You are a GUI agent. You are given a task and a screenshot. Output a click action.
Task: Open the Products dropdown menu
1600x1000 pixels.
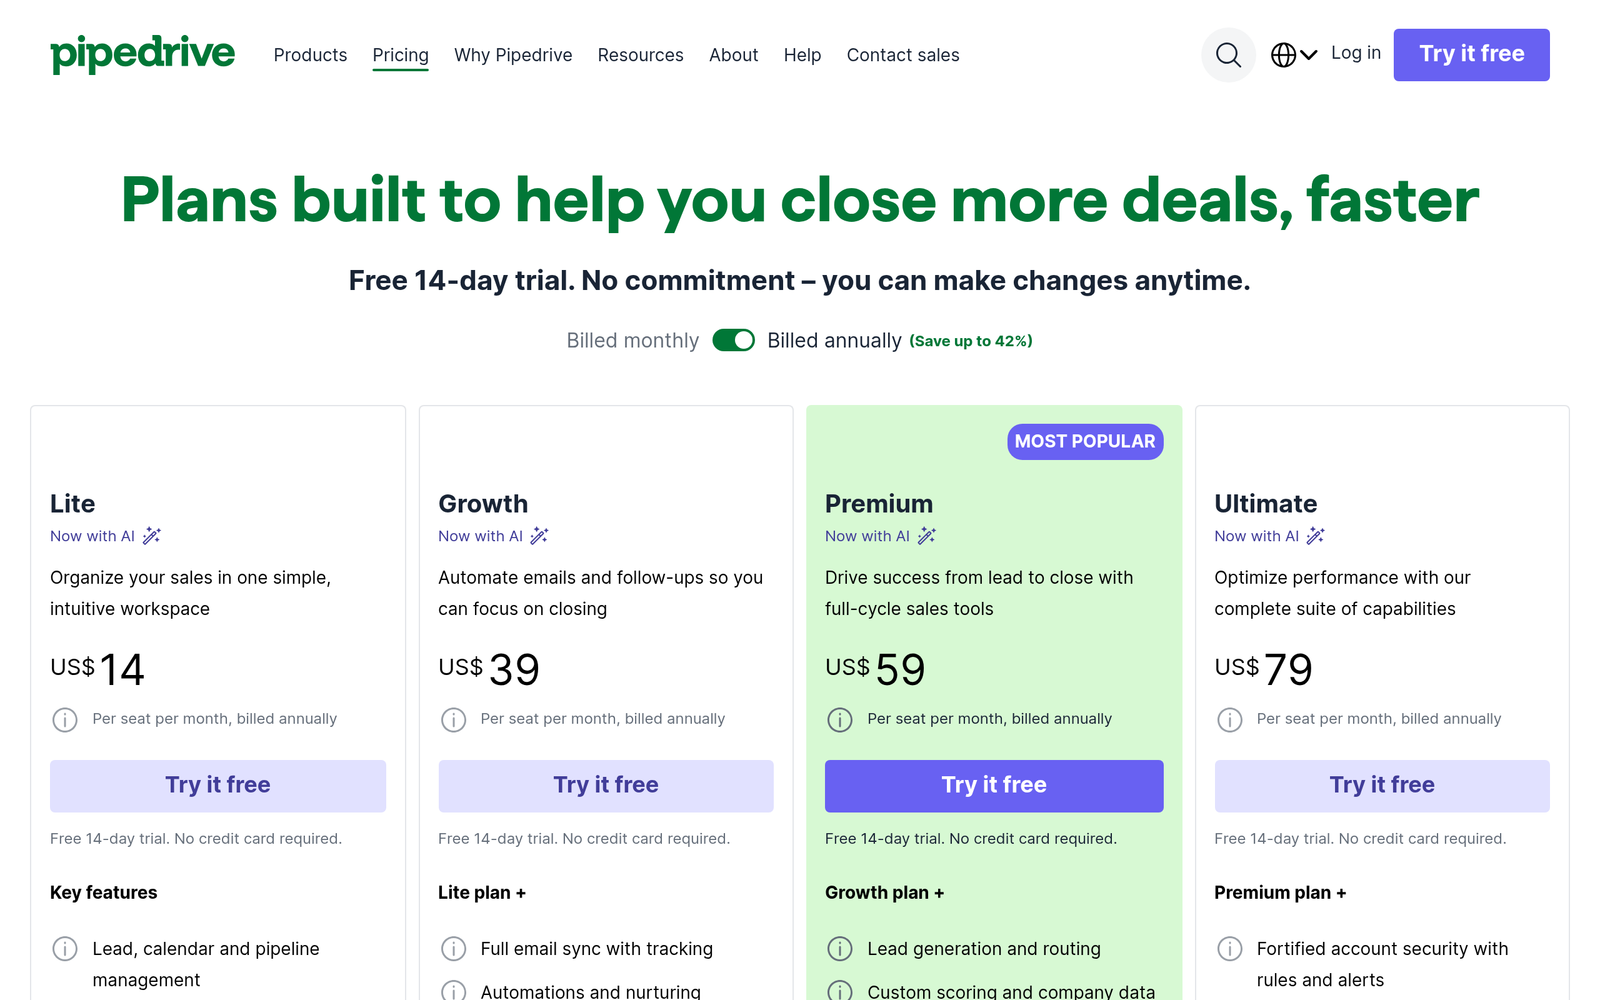(x=310, y=55)
